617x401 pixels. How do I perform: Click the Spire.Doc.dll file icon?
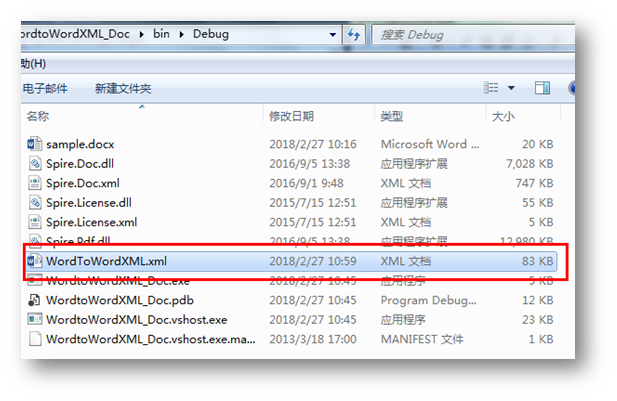[x=35, y=164]
